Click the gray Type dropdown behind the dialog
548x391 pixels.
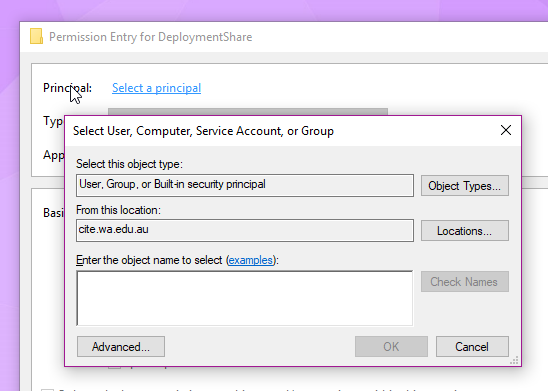coord(248,111)
